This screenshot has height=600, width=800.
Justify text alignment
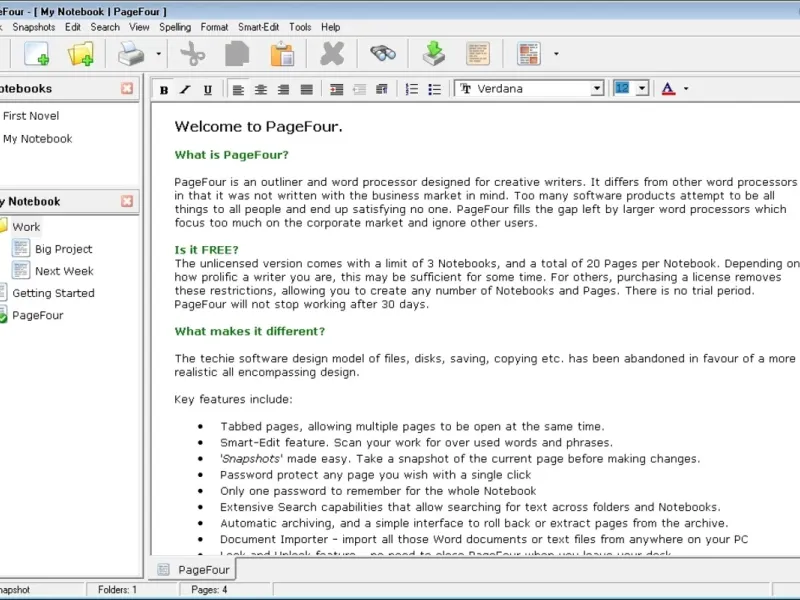(306, 90)
